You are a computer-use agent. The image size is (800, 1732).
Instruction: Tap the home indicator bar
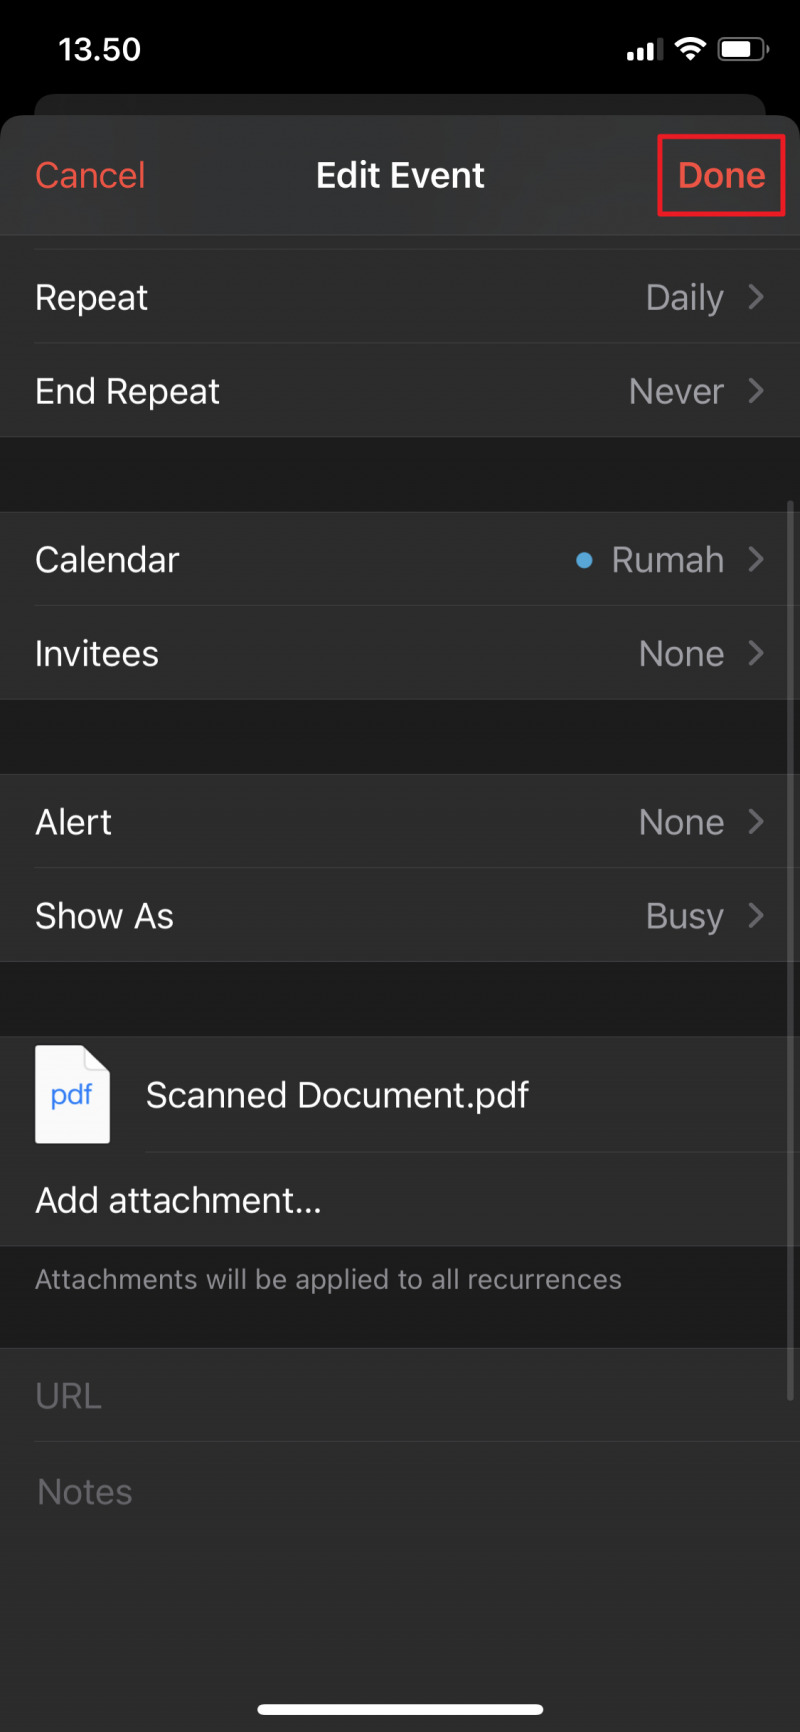click(x=400, y=1709)
